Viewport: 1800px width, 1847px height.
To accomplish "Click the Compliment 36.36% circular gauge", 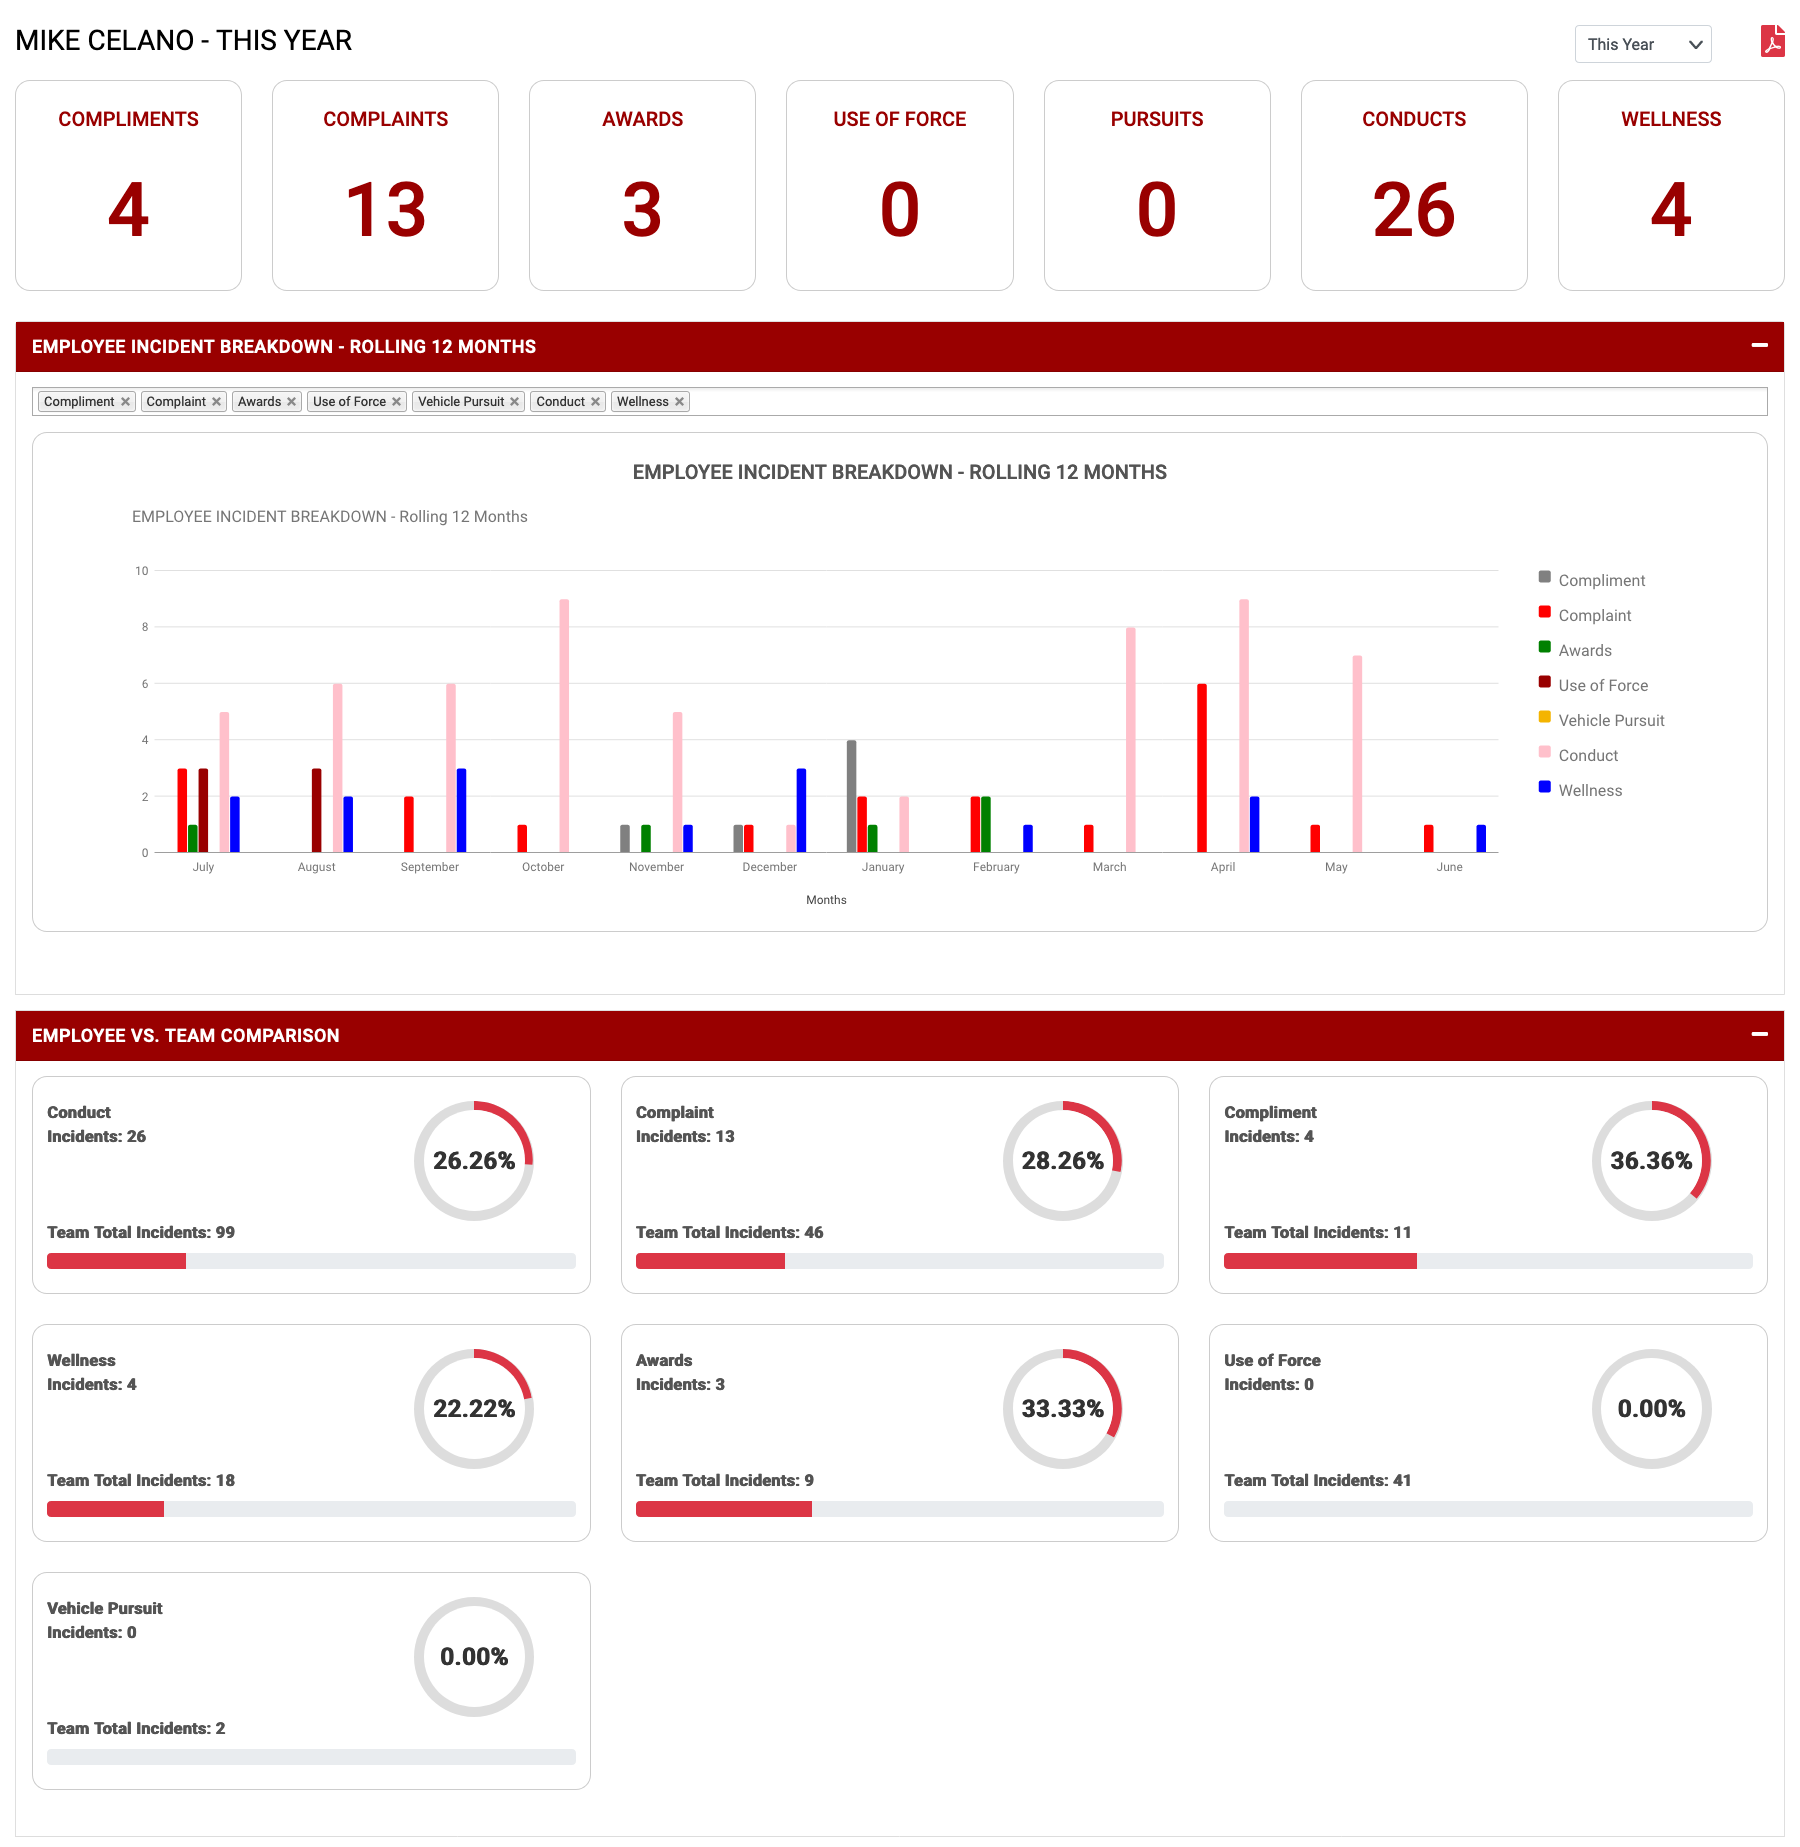I will pyautogui.click(x=1651, y=1160).
